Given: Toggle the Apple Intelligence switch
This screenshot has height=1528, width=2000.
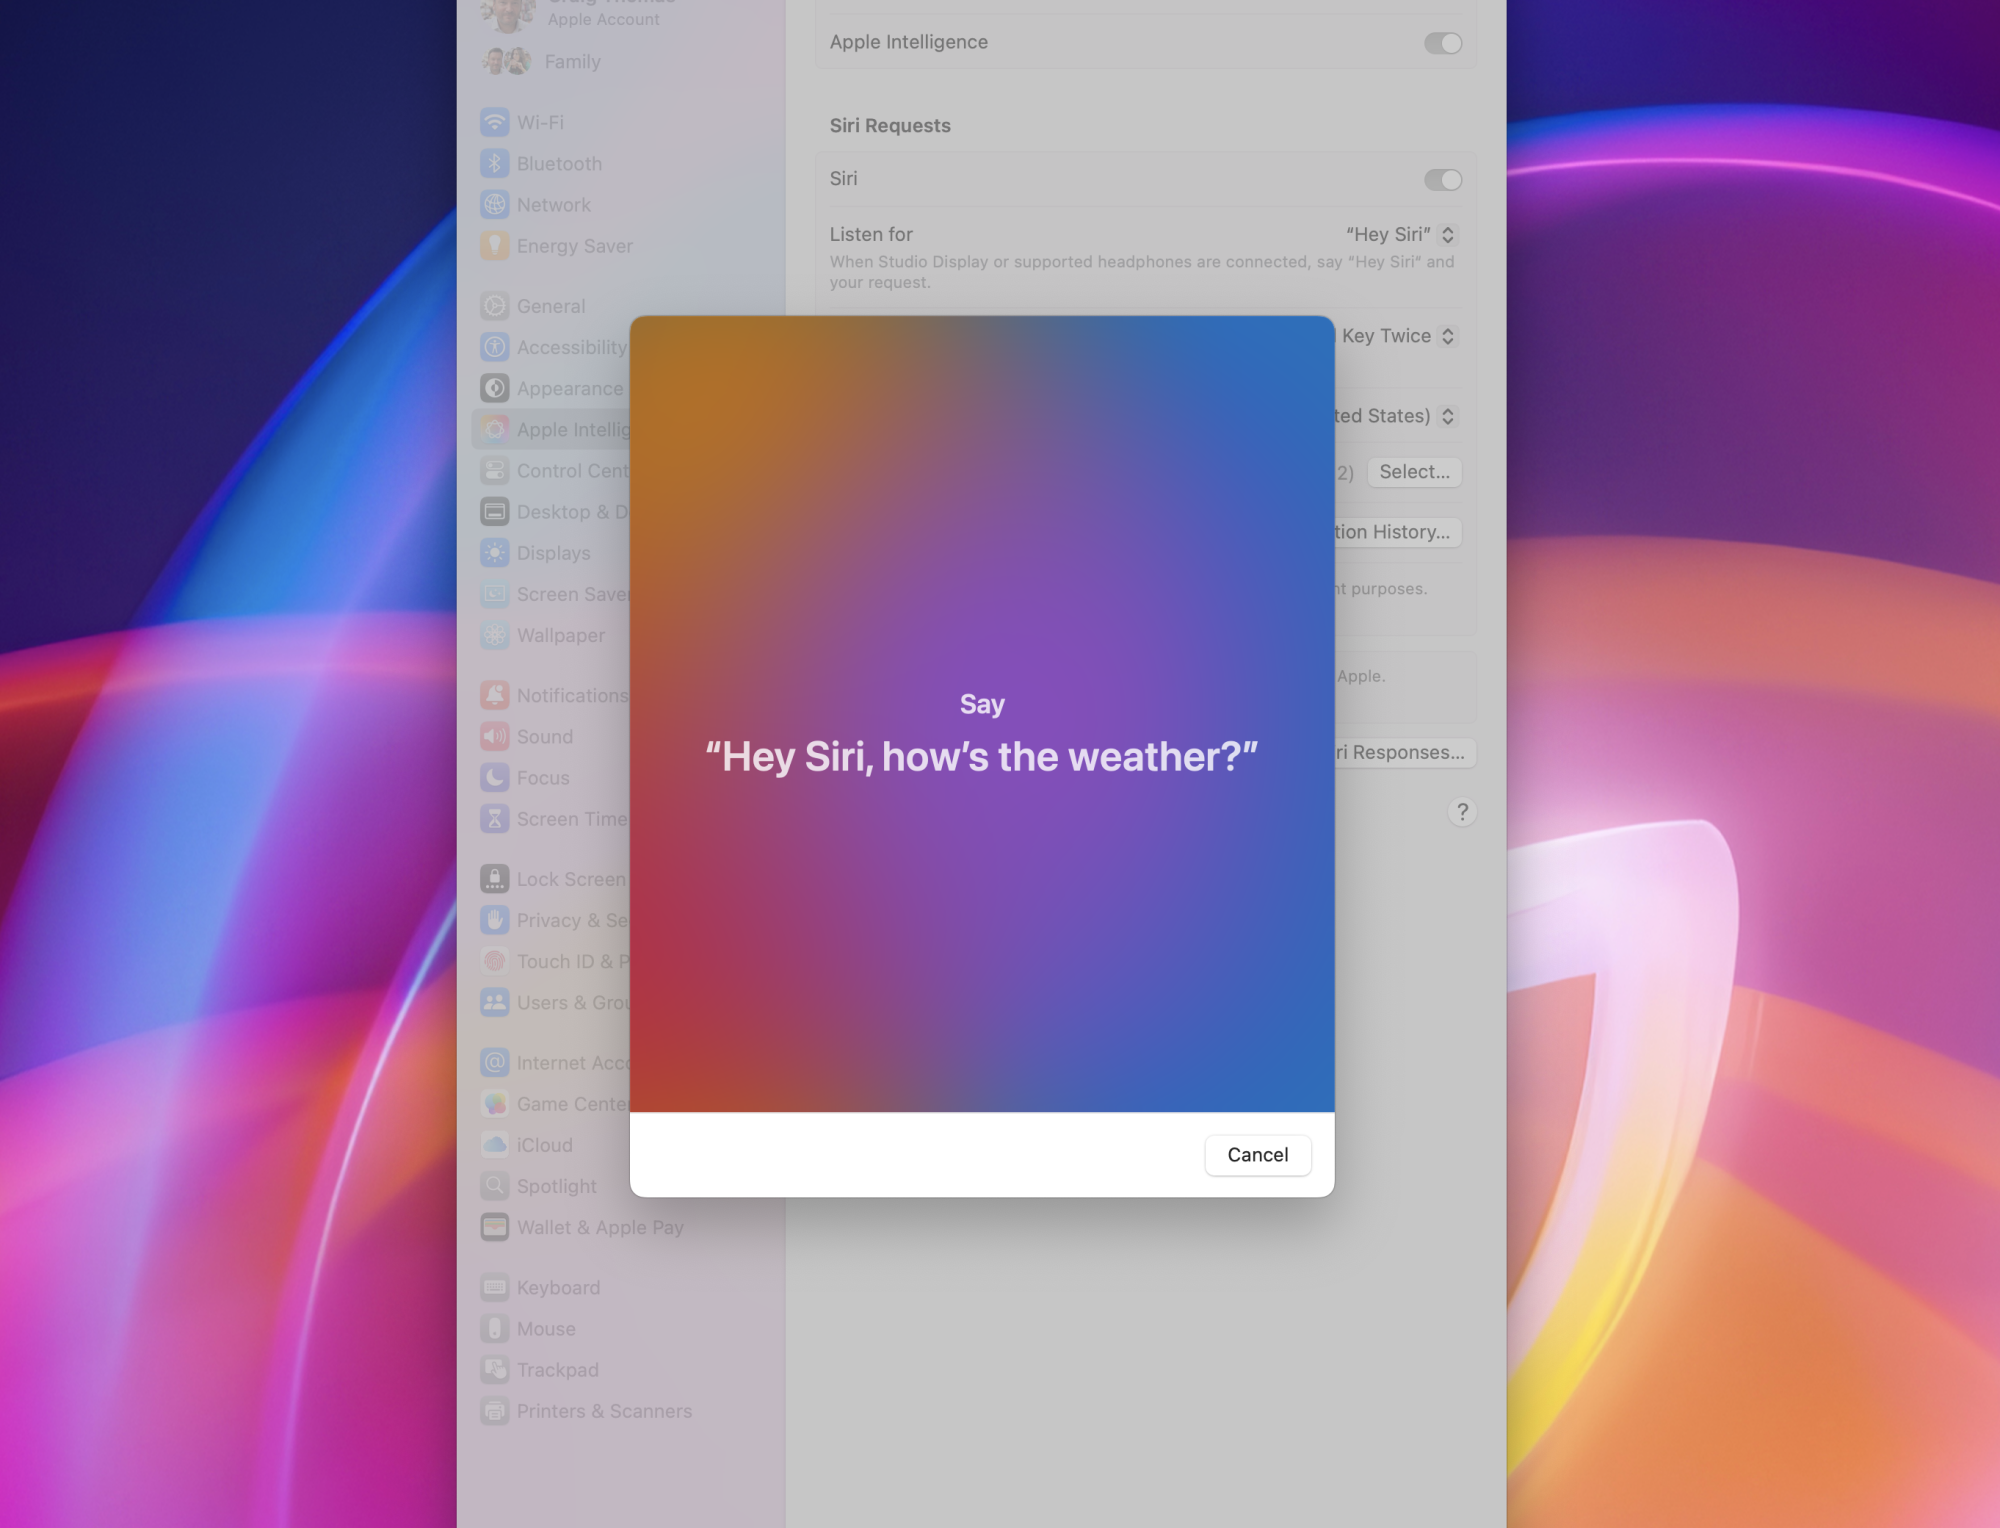Looking at the screenshot, I should pyautogui.click(x=1443, y=43).
